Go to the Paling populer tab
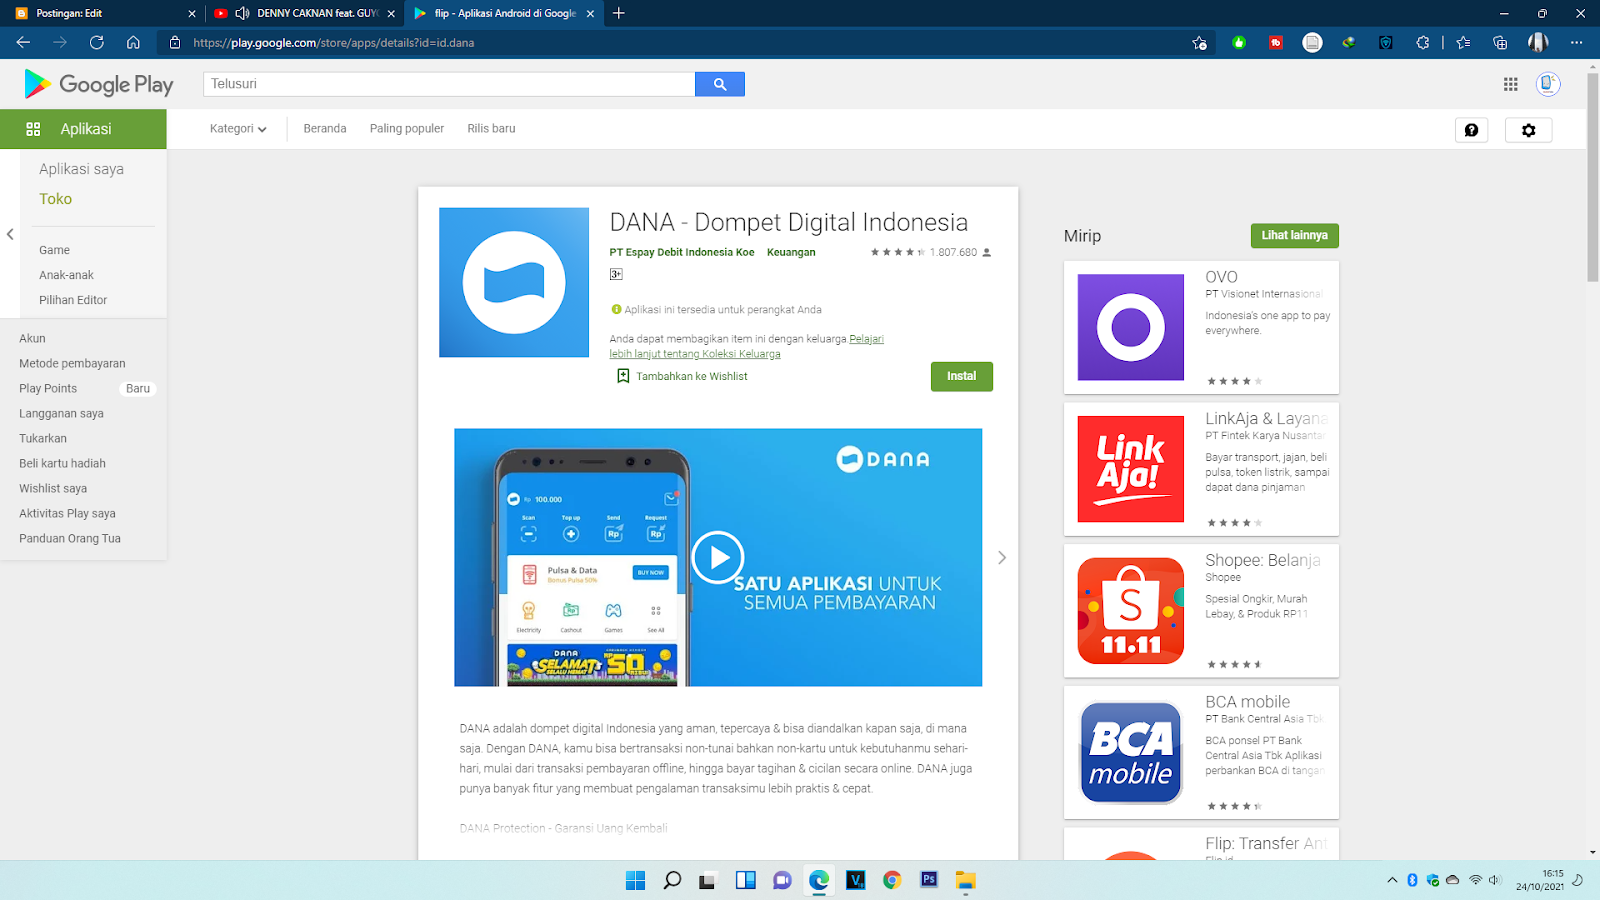The width and height of the screenshot is (1600, 900). click(407, 129)
